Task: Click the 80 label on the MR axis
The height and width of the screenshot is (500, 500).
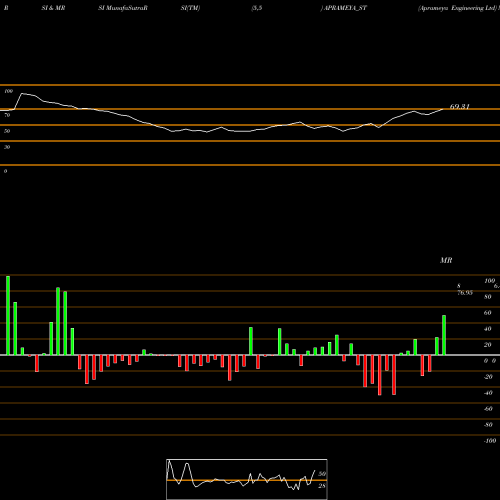Action: click(488, 297)
